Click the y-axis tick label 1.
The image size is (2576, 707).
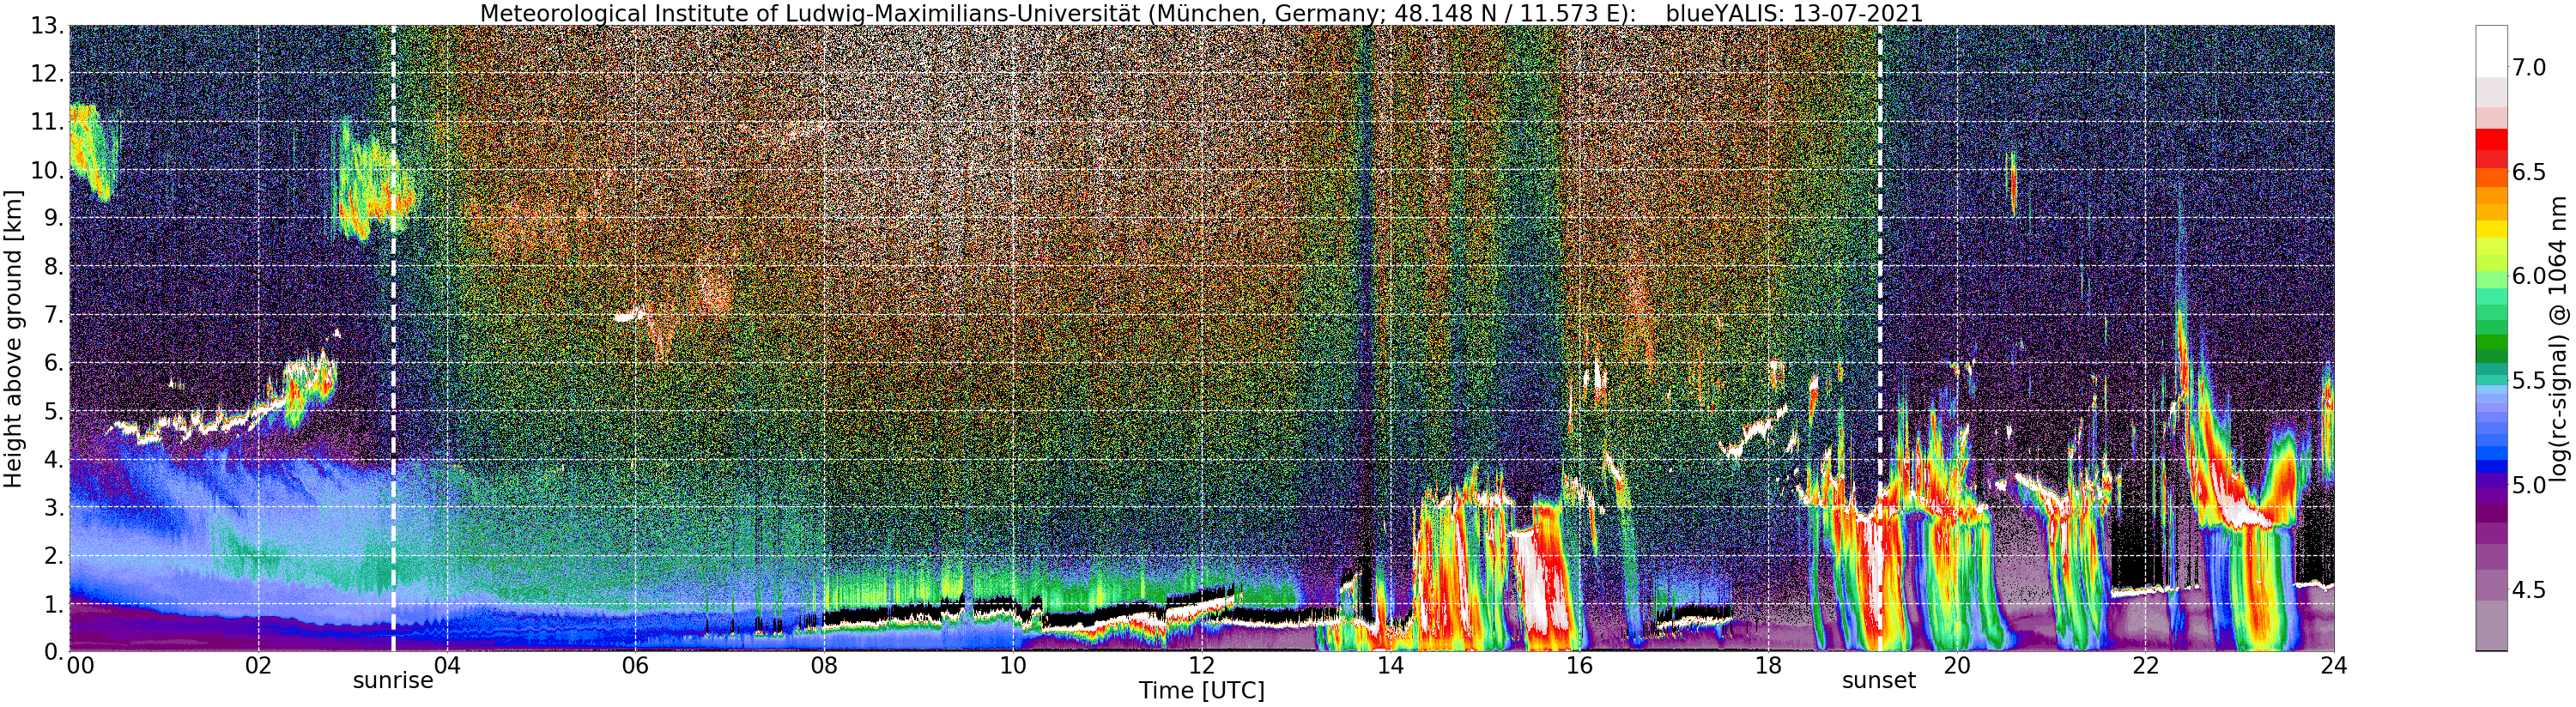click(54, 603)
